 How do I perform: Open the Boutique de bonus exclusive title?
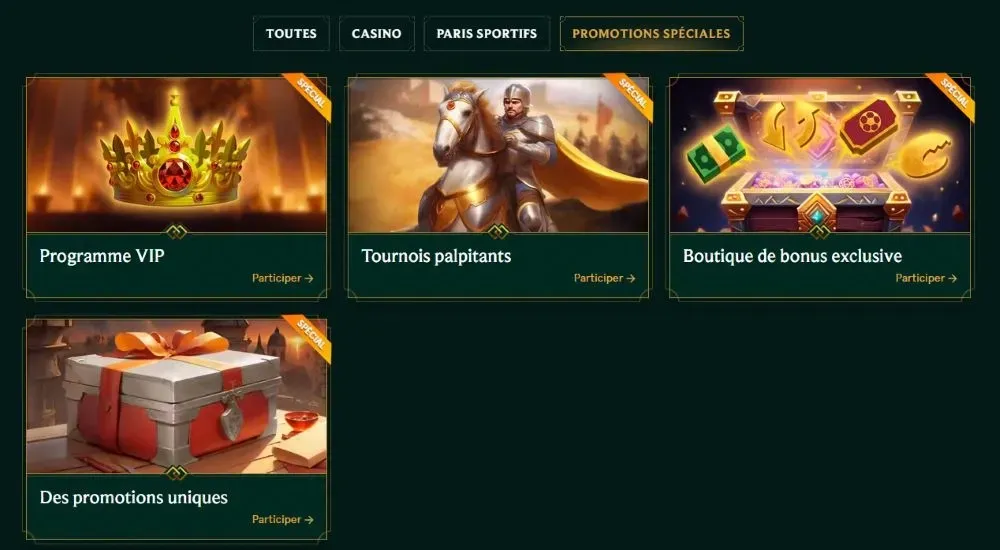(x=792, y=256)
